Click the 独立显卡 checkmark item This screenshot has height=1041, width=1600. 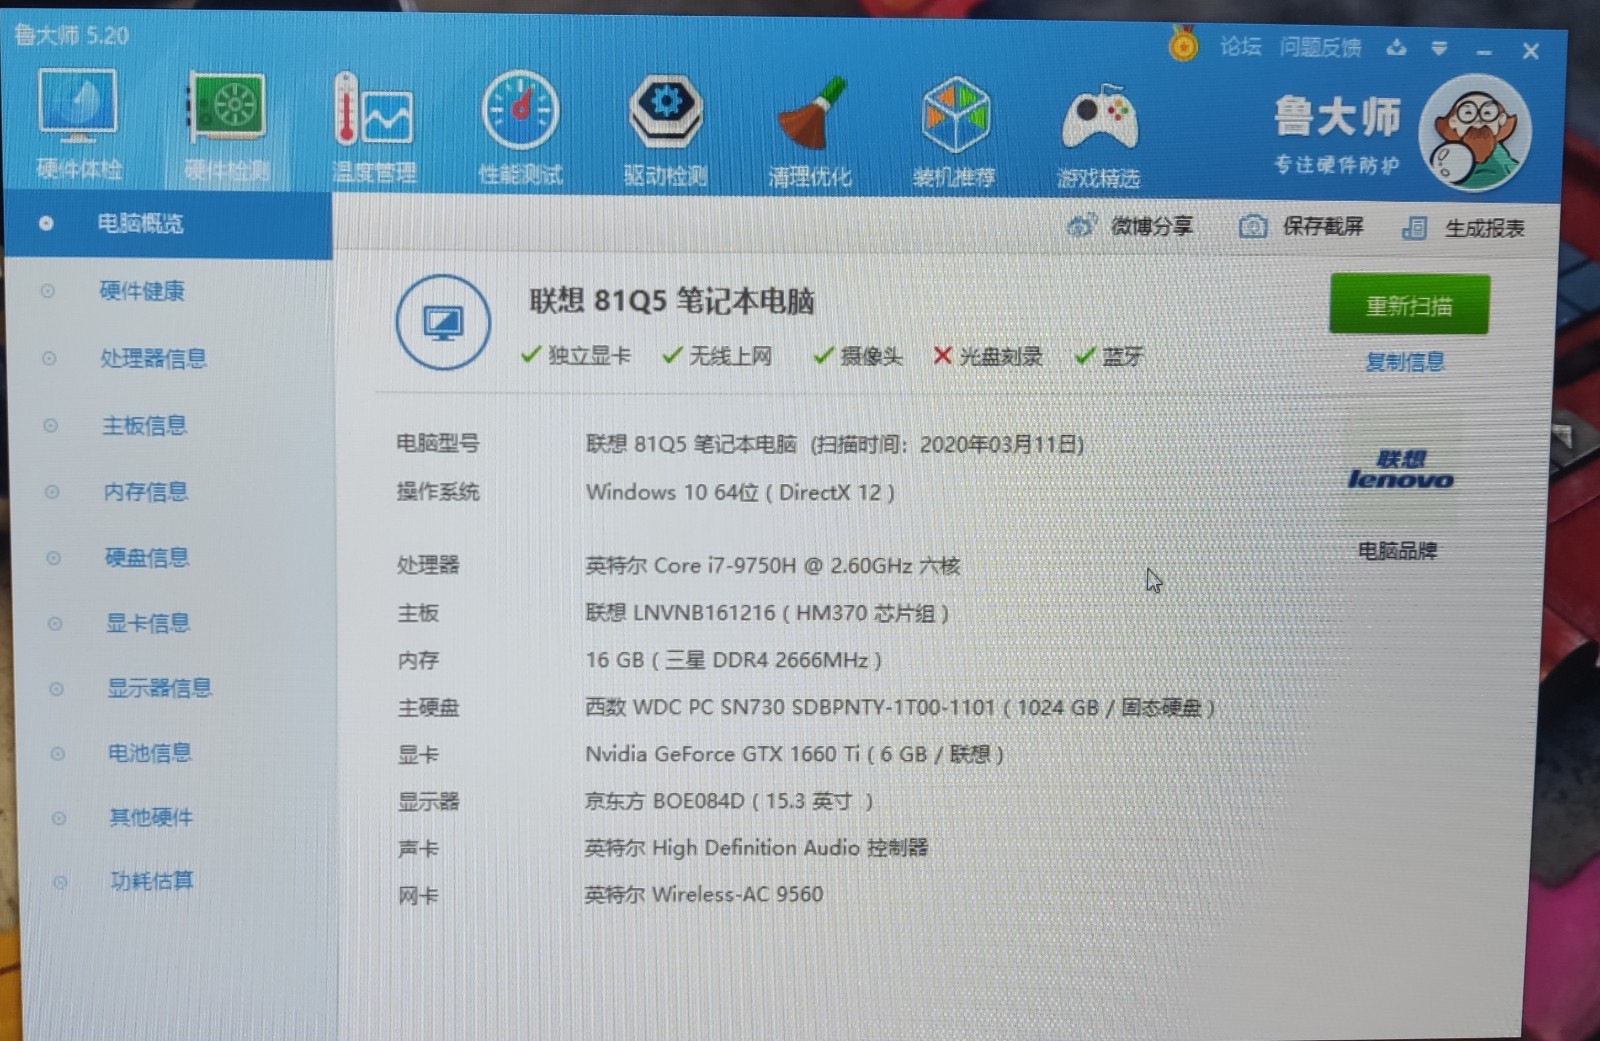[576, 355]
